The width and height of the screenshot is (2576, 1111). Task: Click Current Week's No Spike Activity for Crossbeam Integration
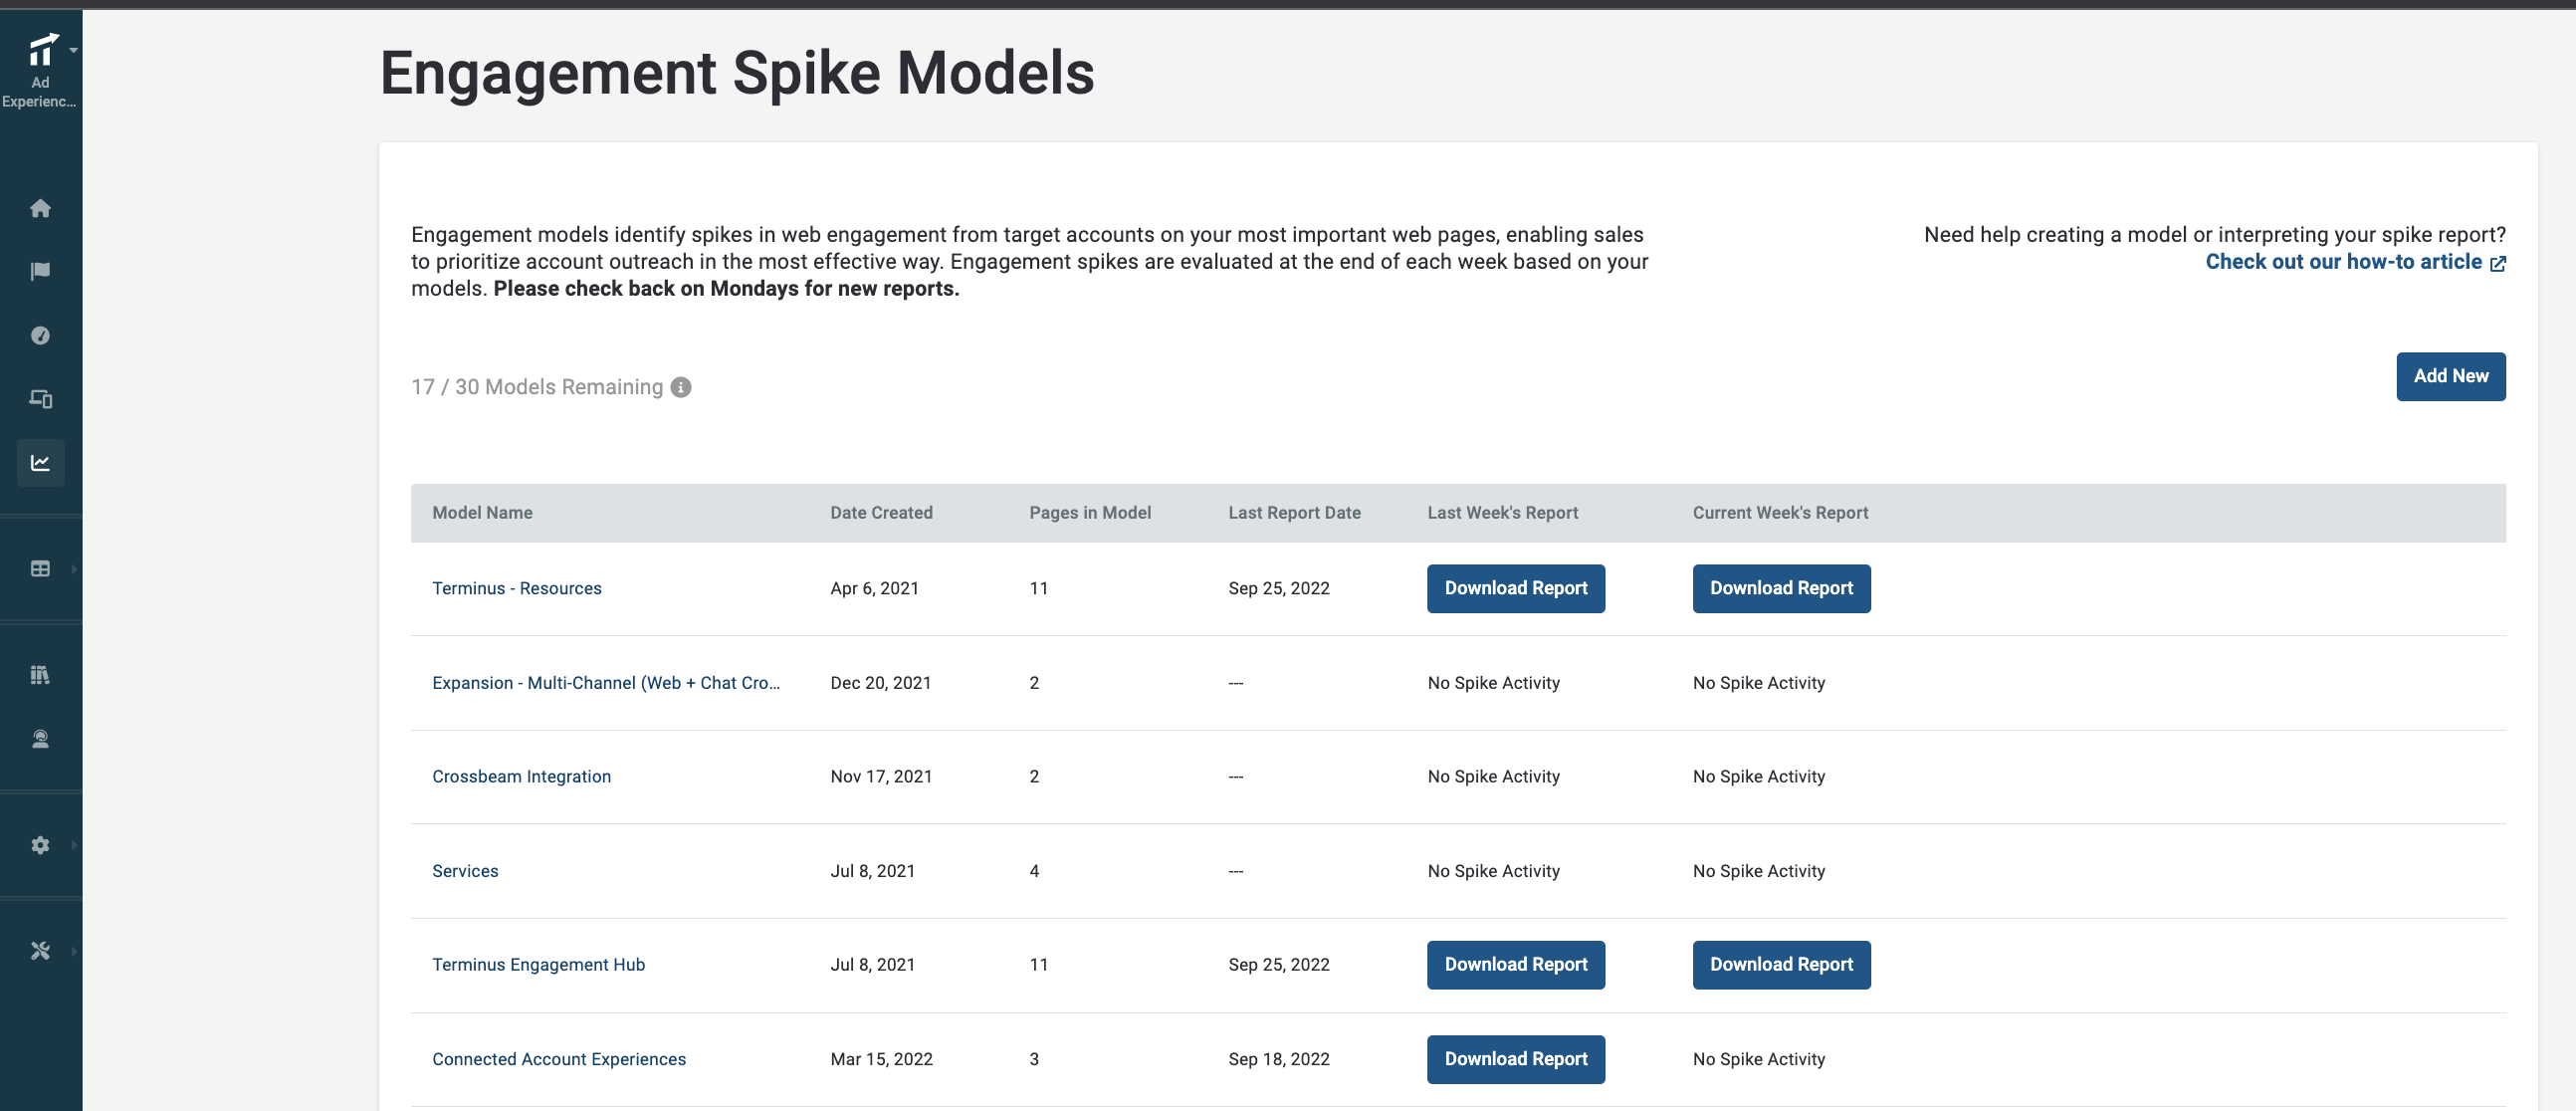click(1758, 777)
